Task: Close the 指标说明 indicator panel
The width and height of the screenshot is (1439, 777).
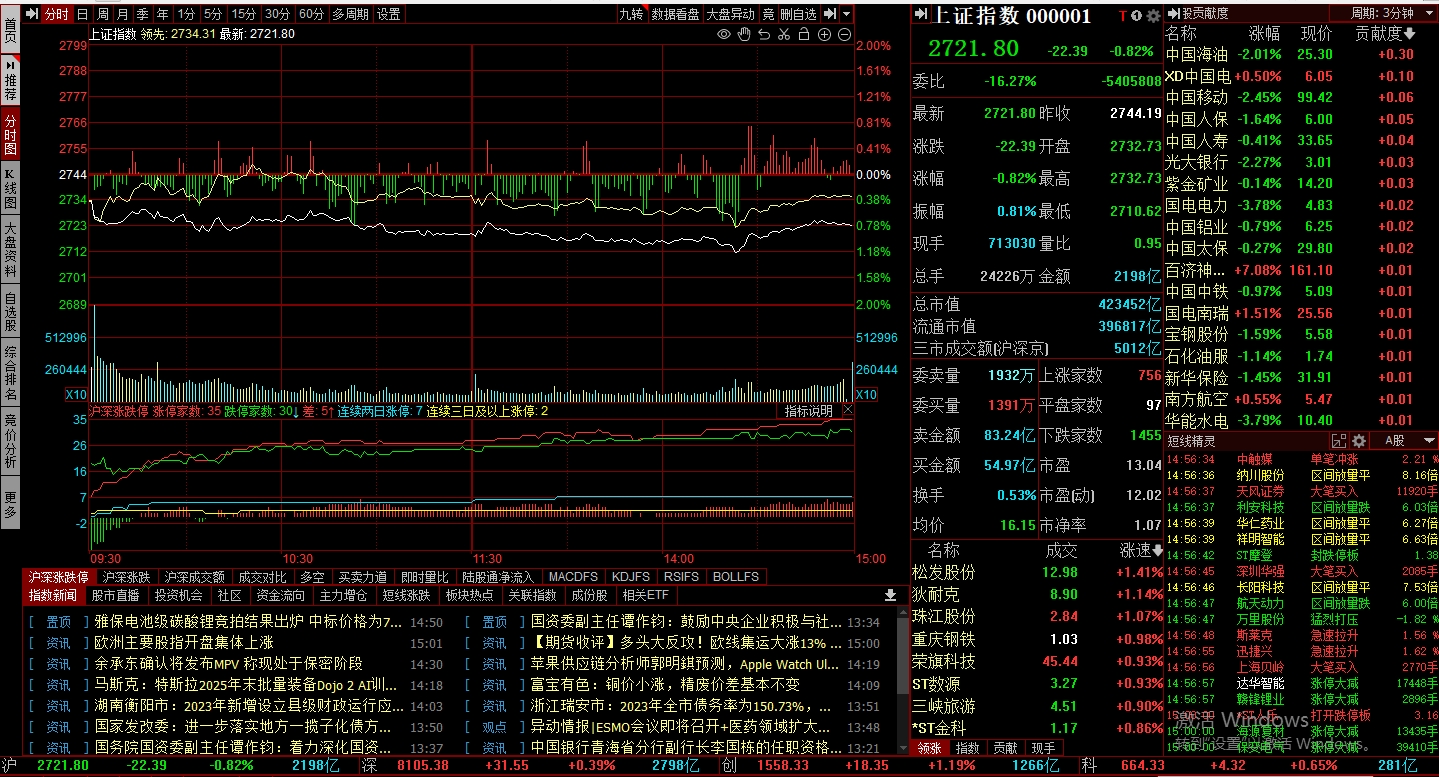Action: pyautogui.click(x=847, y=411)
